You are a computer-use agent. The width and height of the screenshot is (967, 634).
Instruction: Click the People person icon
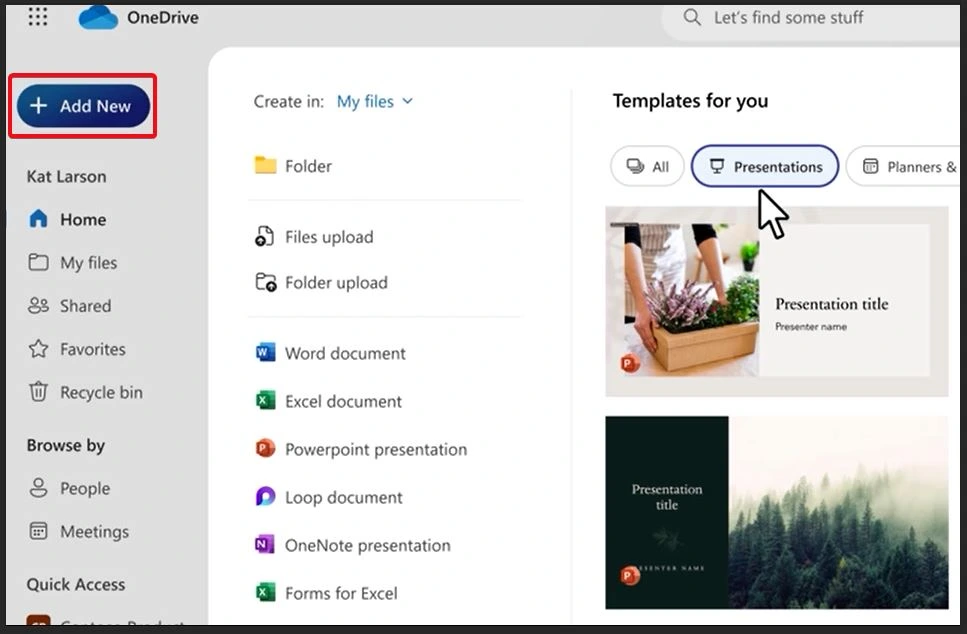(38, 488)
